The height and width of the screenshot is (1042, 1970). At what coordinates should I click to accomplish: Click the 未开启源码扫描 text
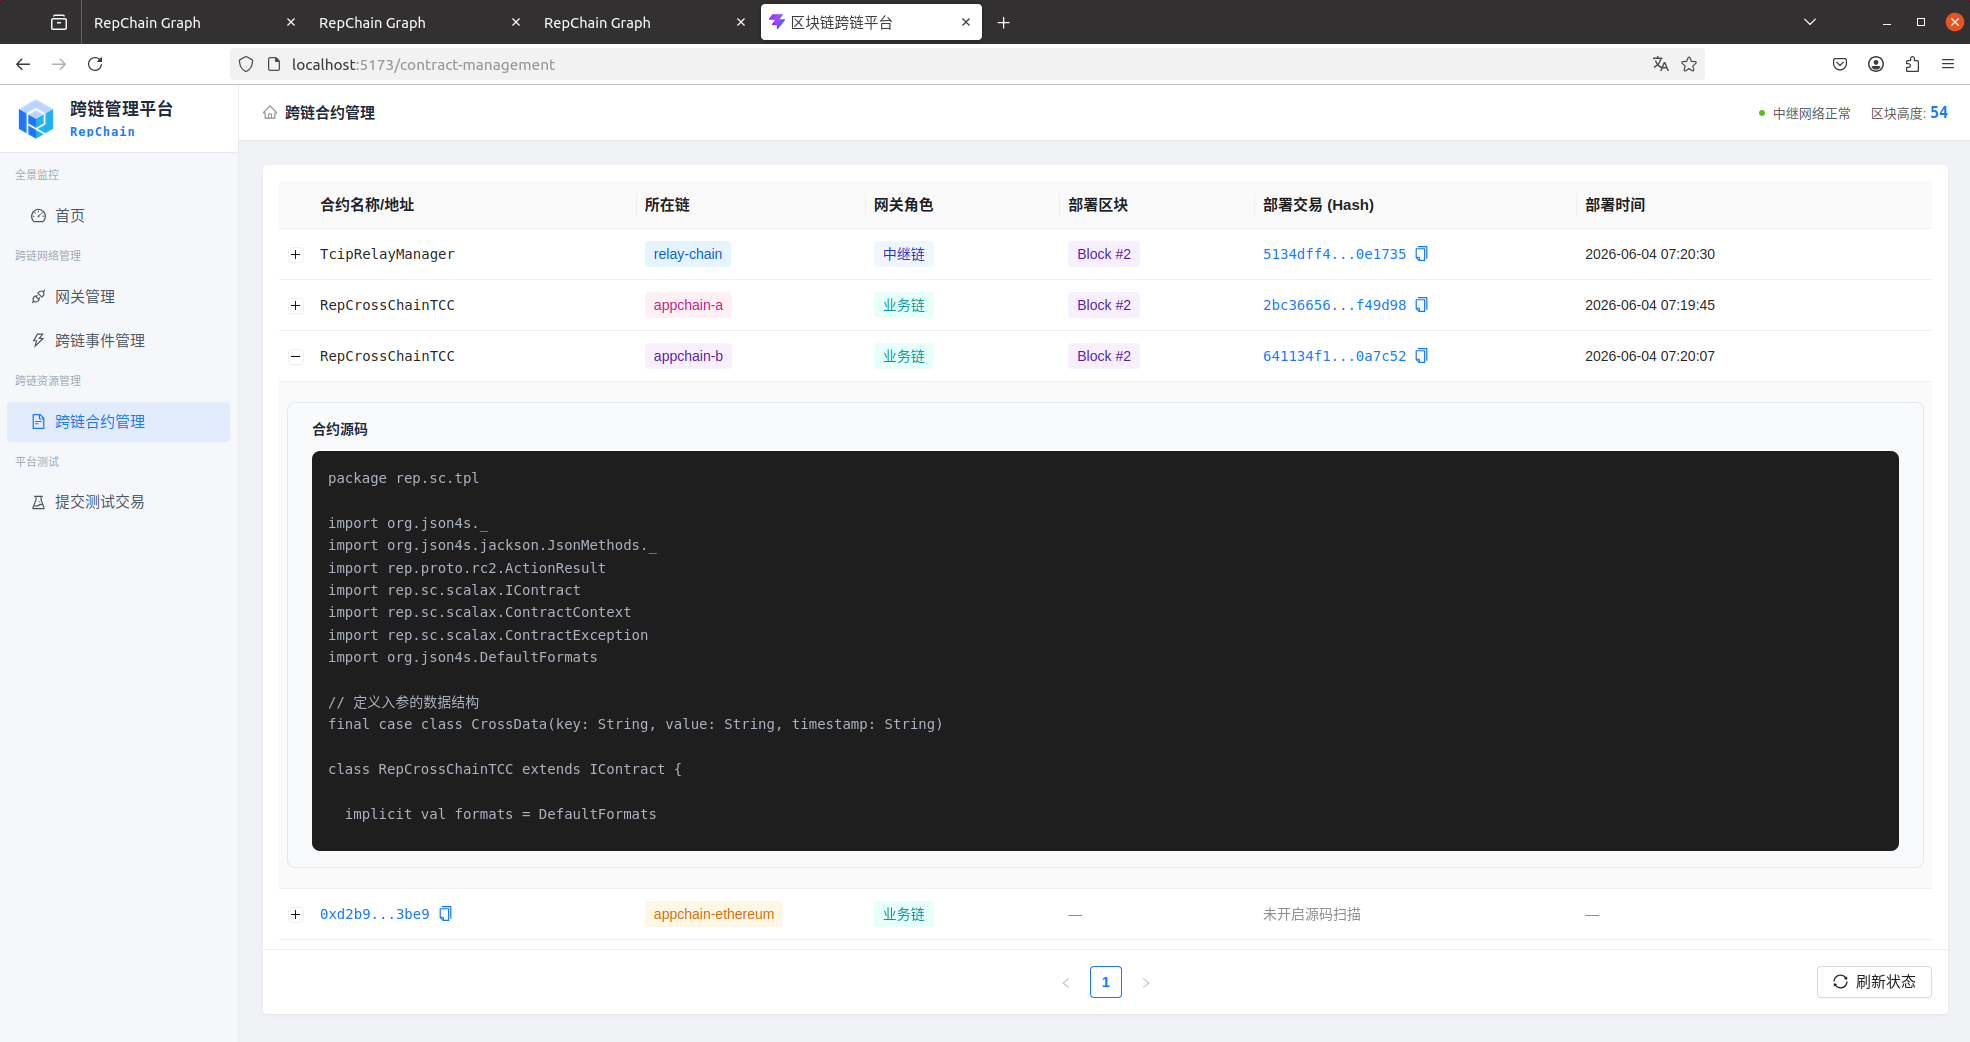1312,914
